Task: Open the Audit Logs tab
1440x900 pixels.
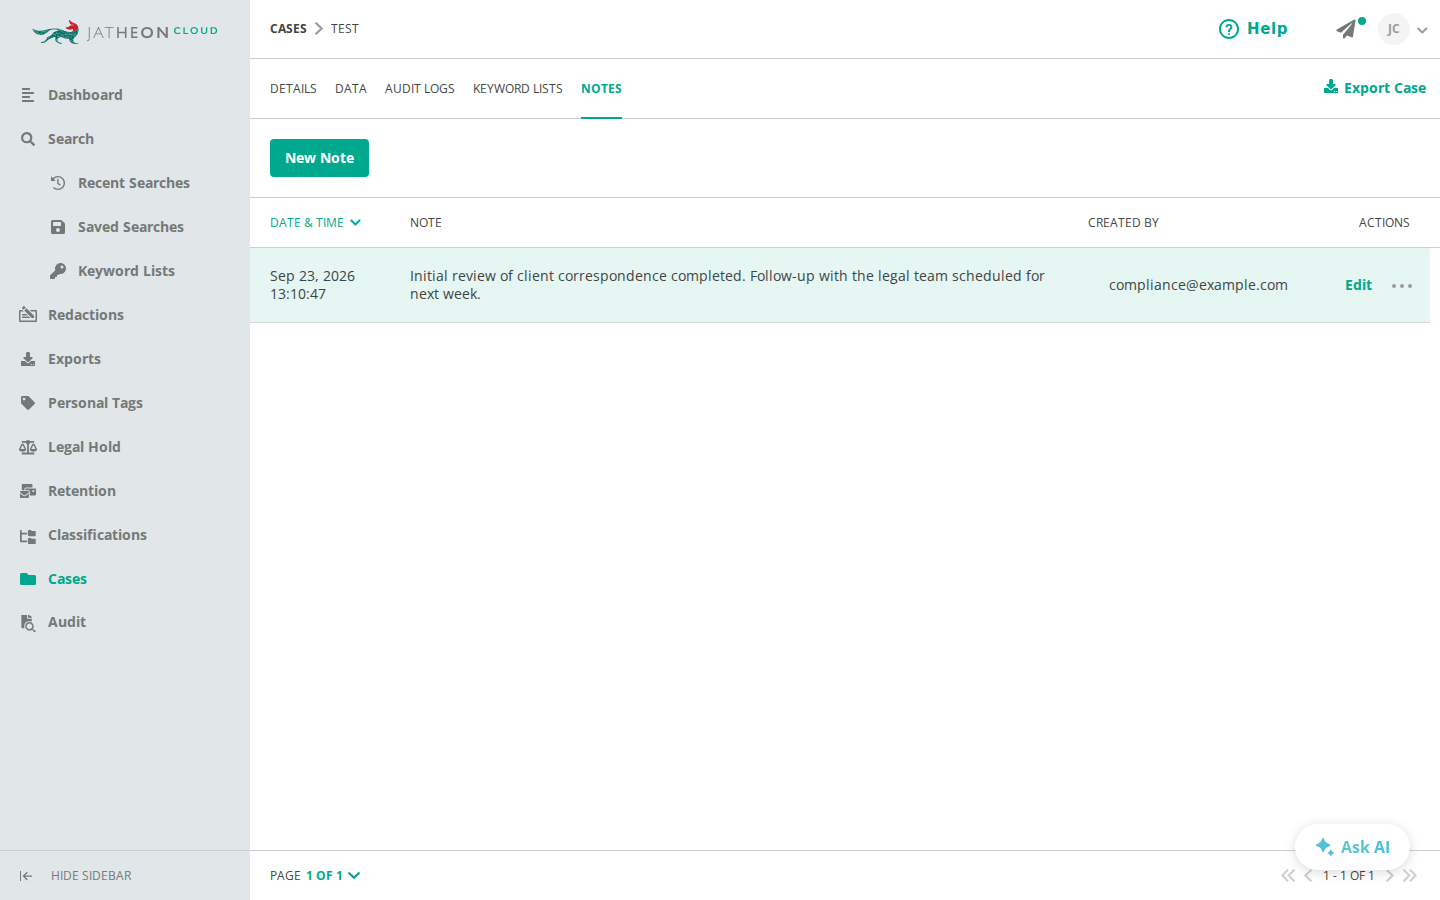Action: (420, 89)
